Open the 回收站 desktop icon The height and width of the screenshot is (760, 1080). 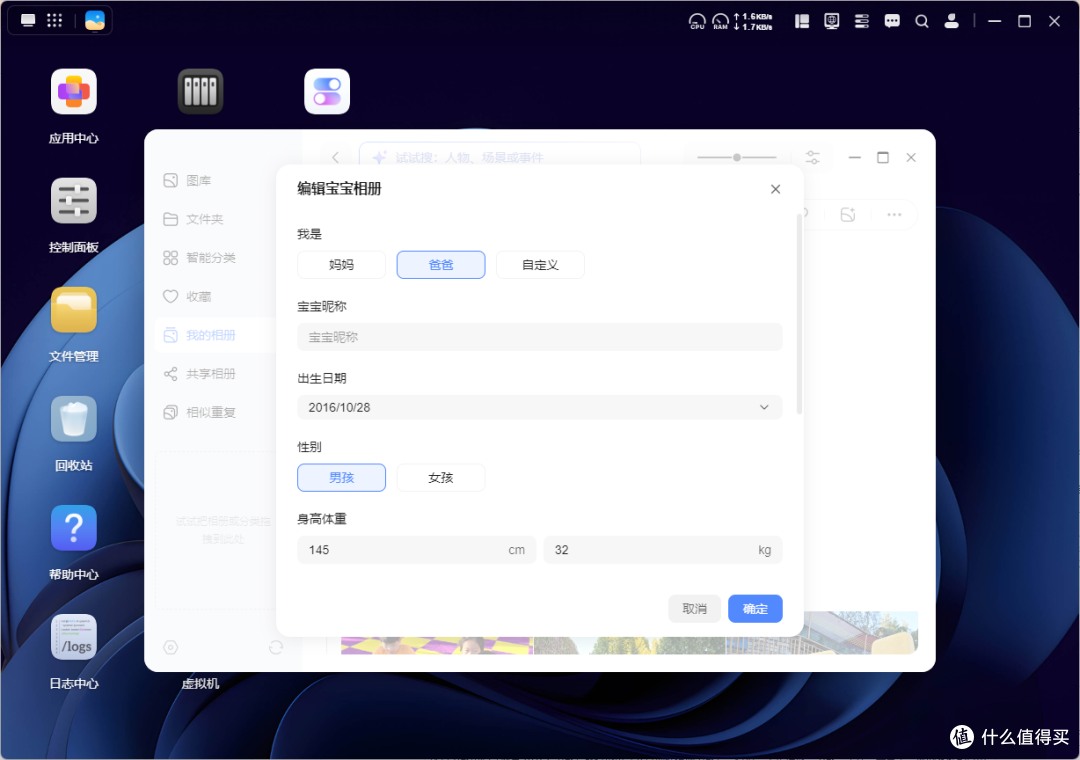point(74,419)
